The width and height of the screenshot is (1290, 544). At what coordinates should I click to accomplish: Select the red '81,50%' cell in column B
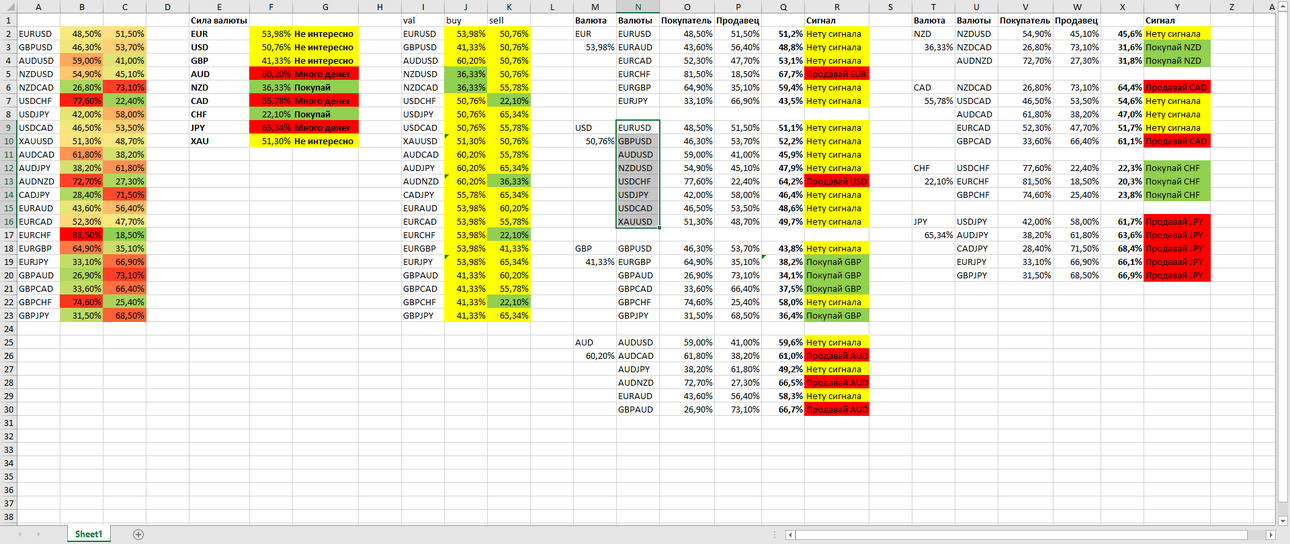click(81, 235)
